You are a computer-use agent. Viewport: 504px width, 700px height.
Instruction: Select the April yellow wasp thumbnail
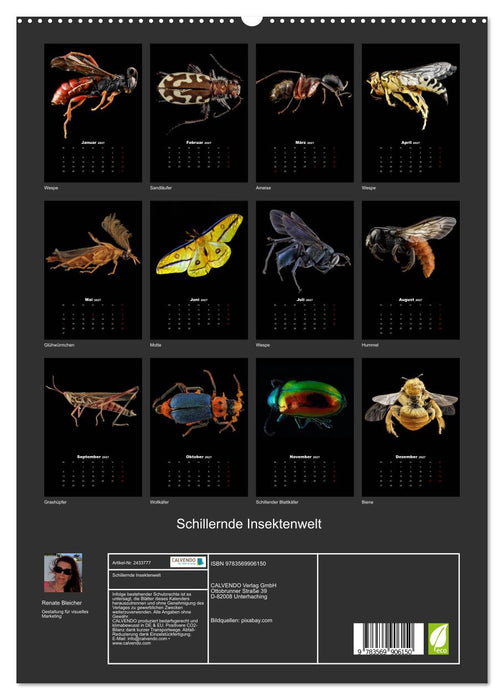coord(410,112)
